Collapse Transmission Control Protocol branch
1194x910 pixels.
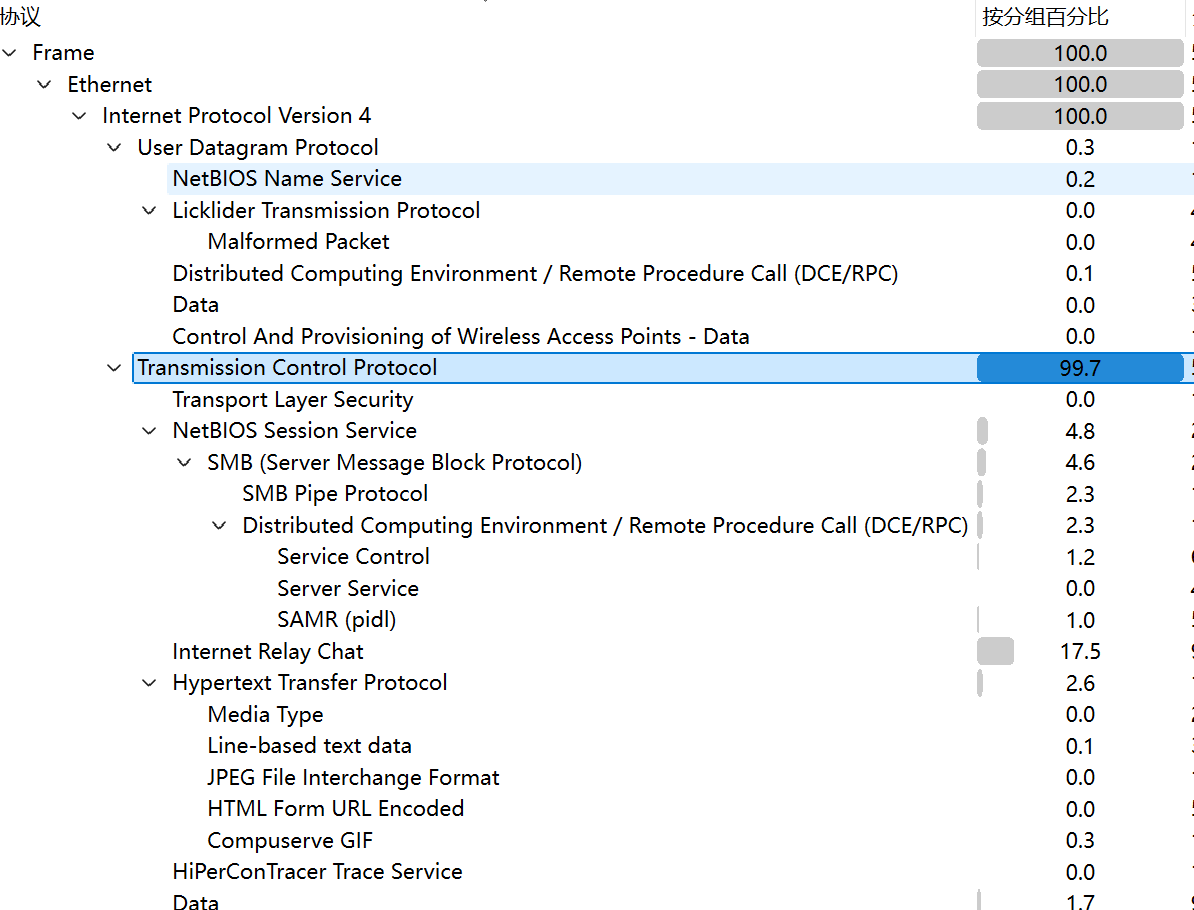coord(114,368)
